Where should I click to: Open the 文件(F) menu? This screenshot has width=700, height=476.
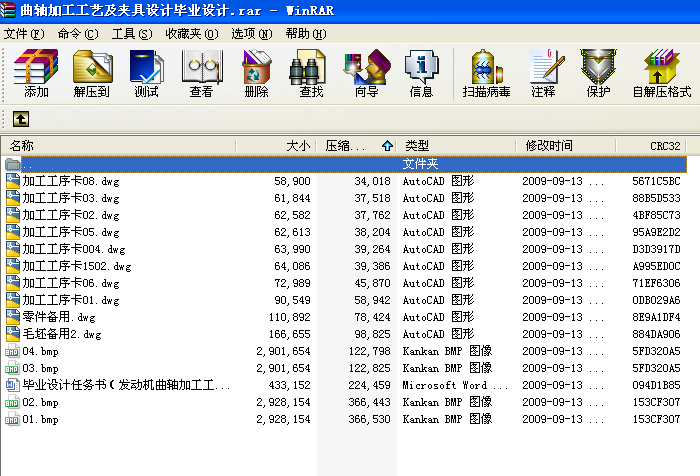[25, 33]
